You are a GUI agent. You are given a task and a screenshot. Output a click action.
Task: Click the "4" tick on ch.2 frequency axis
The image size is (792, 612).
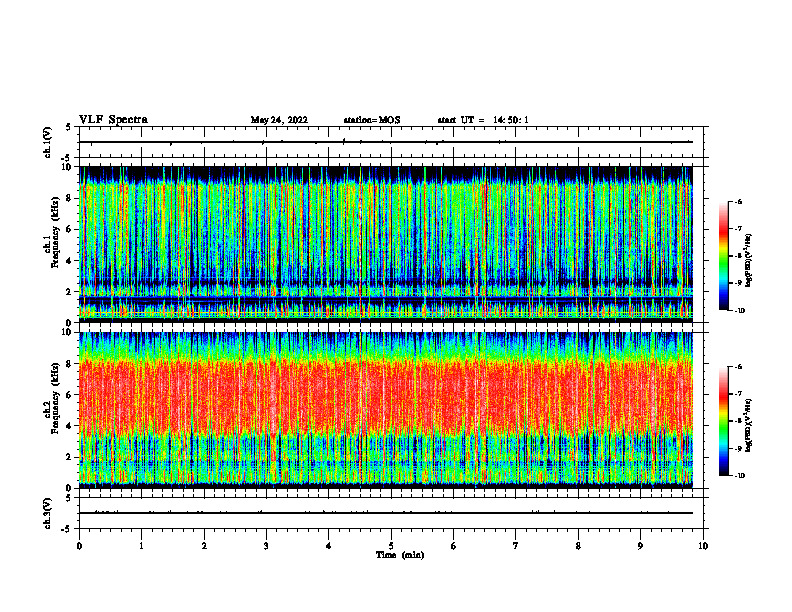pos(71,426)
